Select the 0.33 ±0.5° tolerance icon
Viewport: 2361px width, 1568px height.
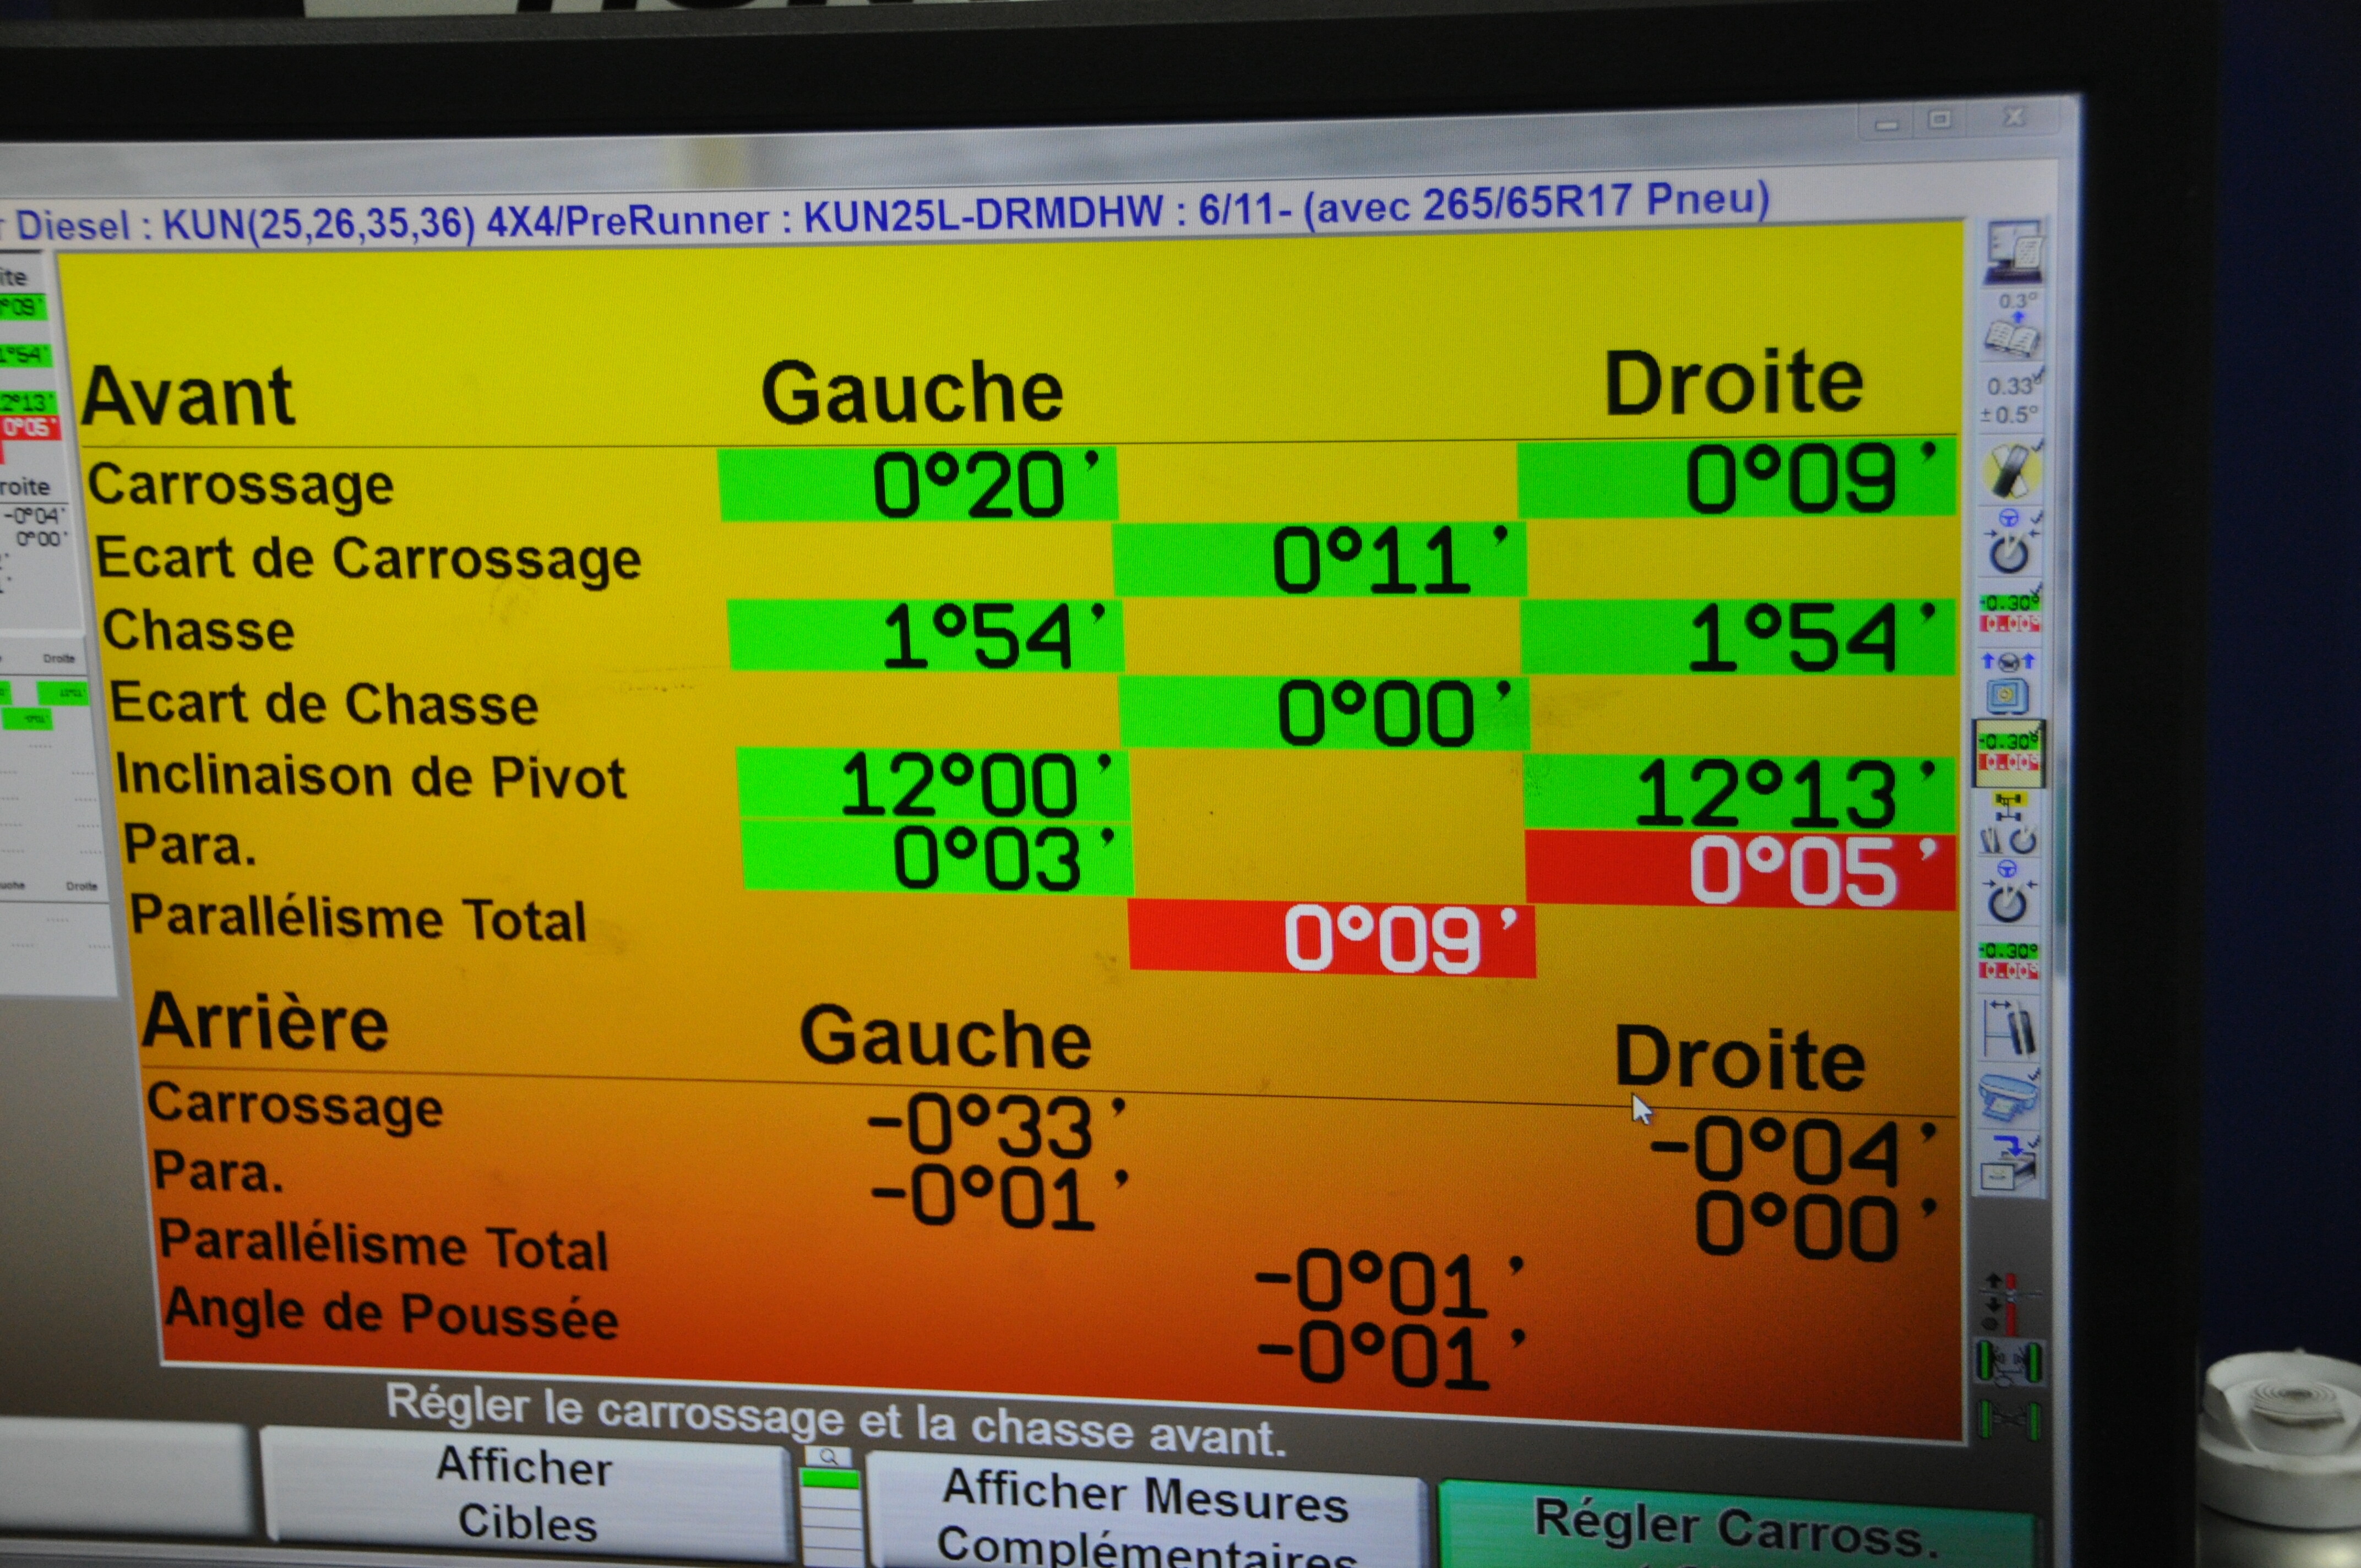click(2012, 399)
